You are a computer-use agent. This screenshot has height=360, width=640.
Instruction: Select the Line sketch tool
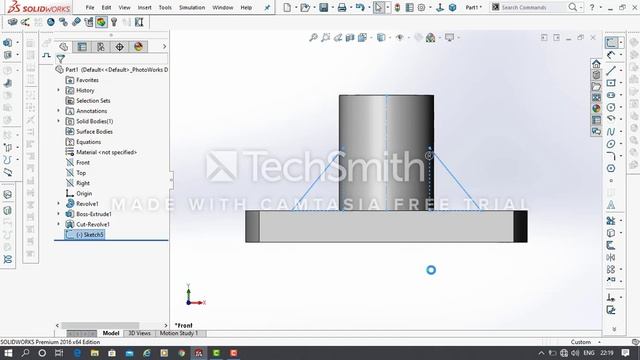coord(611,71)
